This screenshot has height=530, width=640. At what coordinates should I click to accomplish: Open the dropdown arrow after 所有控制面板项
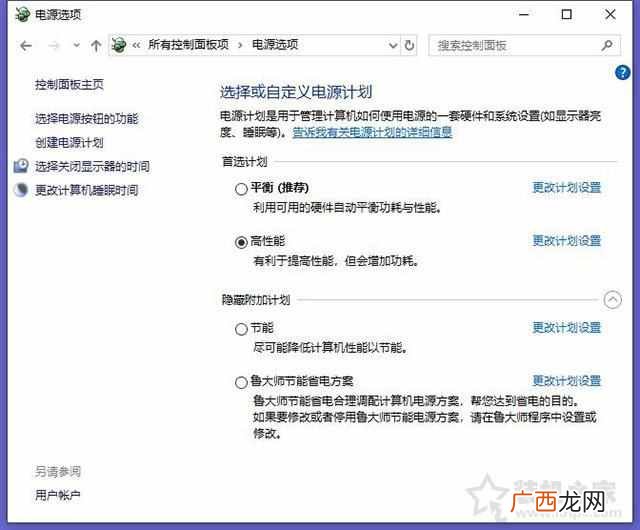pyautogui.click(x=240, y=45)
